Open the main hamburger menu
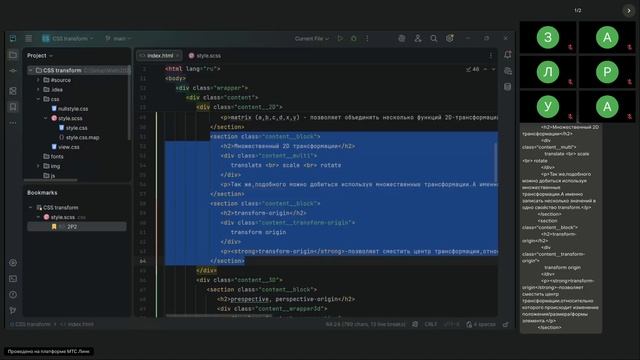Image resolution: width=640 pixels, height=360 pixels. point(29,38)
